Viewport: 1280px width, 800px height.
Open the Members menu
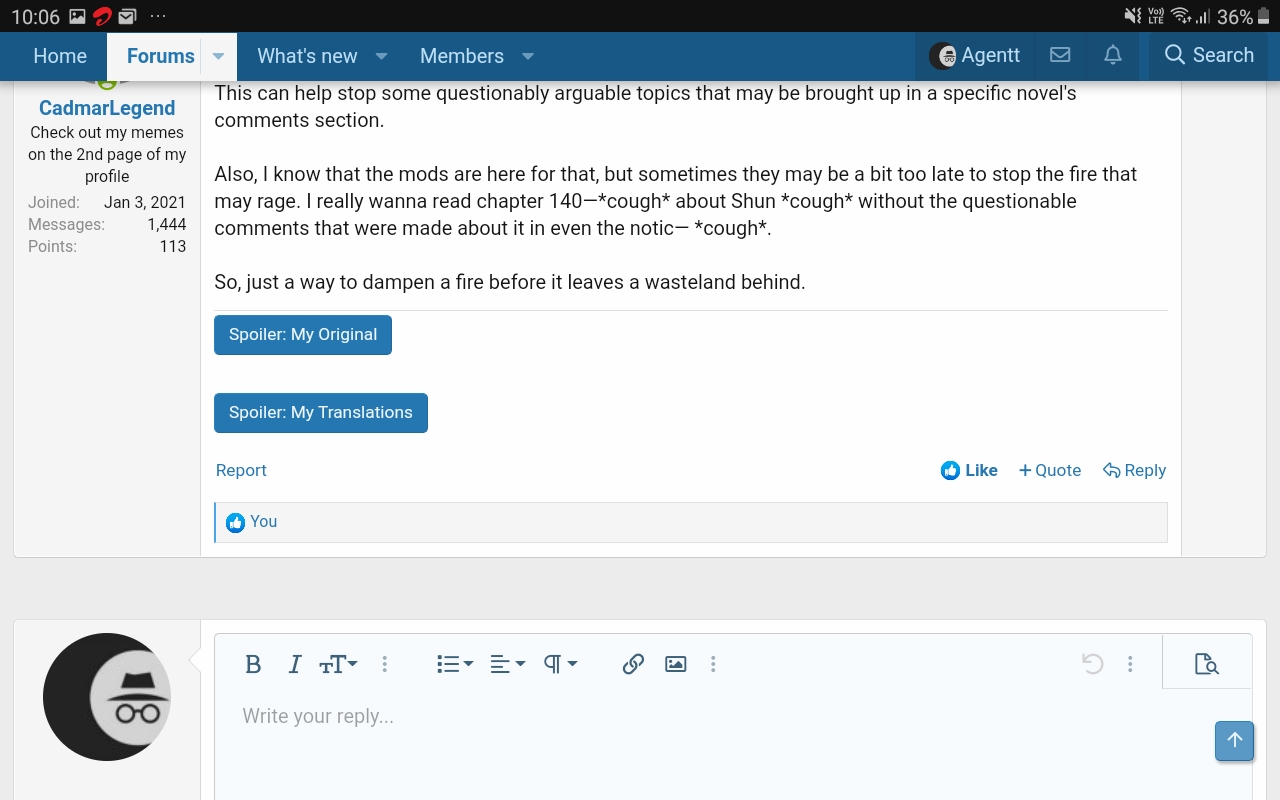coord(461,56)
